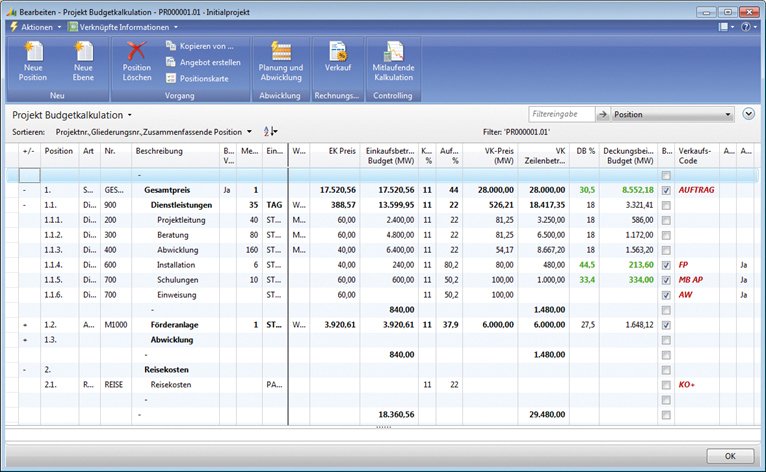Check the checkbox in Projektleitung row
The width and height of the screenshot is (766, 472).
(666, 221)
